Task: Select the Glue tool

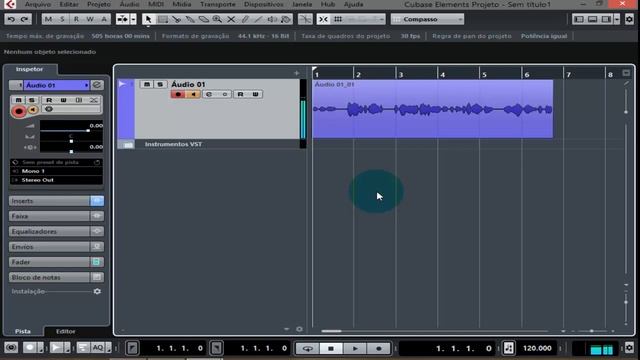Action: tap(190, 19)
